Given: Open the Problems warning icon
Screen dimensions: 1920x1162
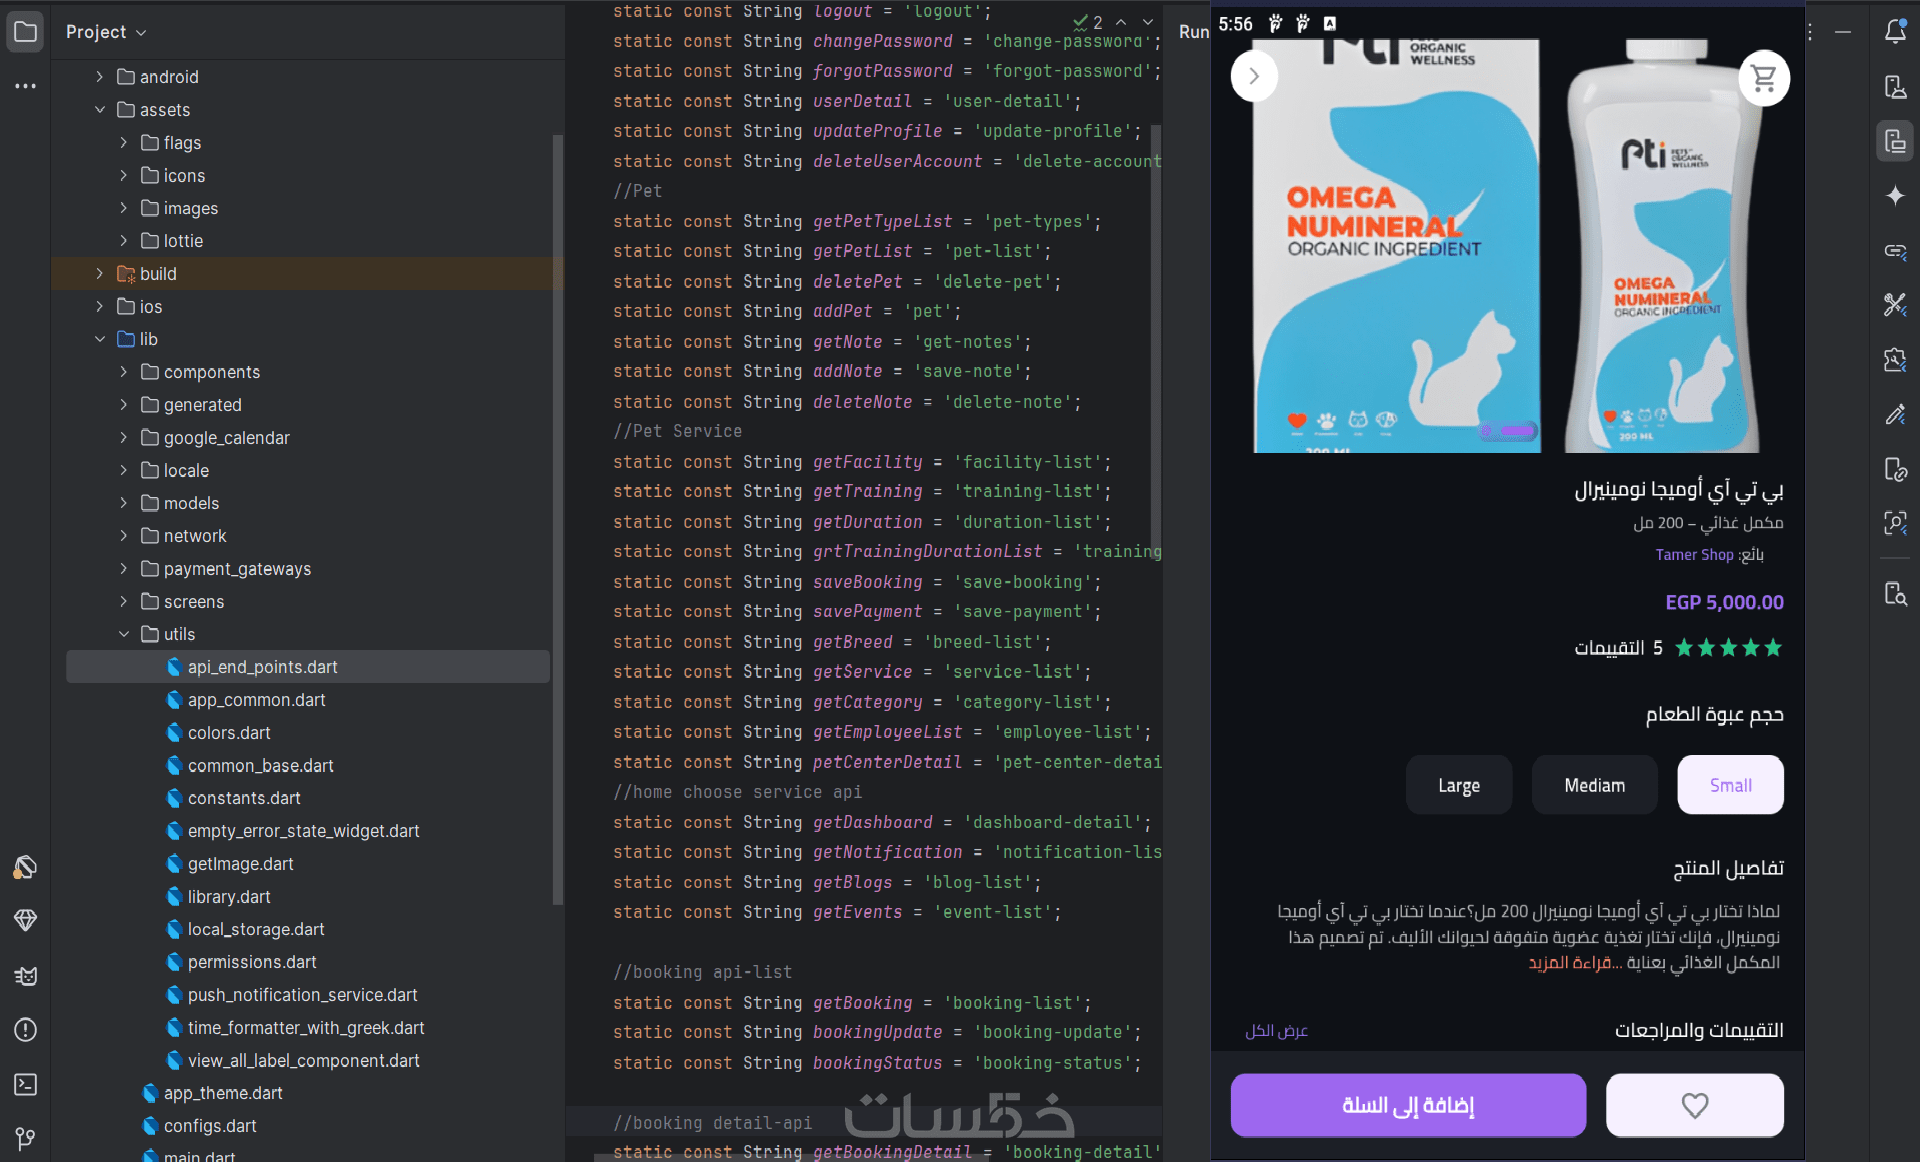Looking at the screenshot, I should [x=26, y=1030].
